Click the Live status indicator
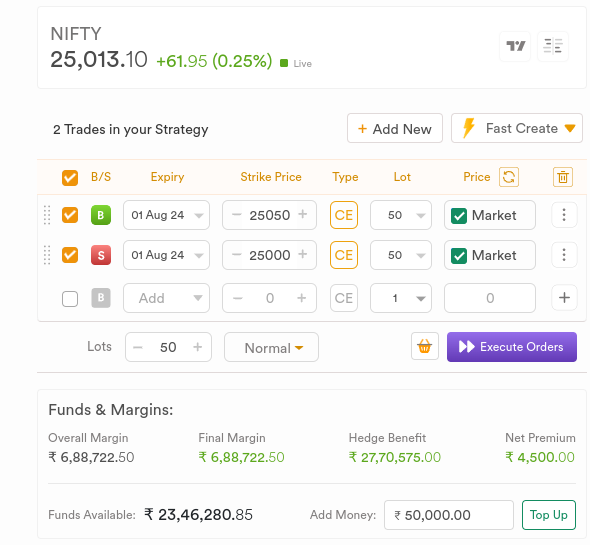The width and height of the screenshot is (590, 545). click(296, 63)
